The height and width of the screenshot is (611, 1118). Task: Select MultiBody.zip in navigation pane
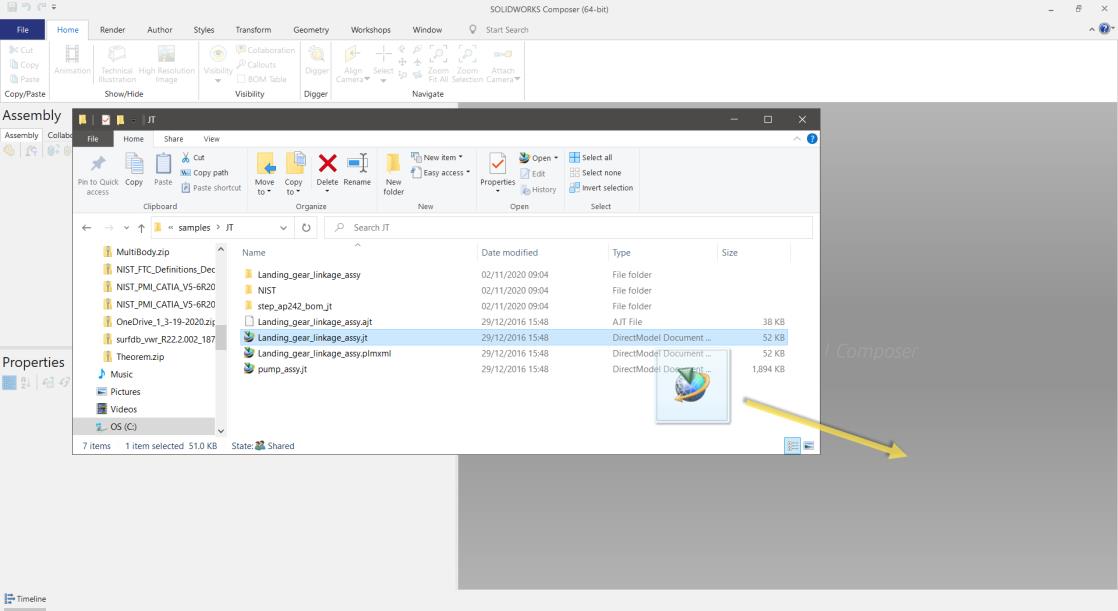point(142,252)
